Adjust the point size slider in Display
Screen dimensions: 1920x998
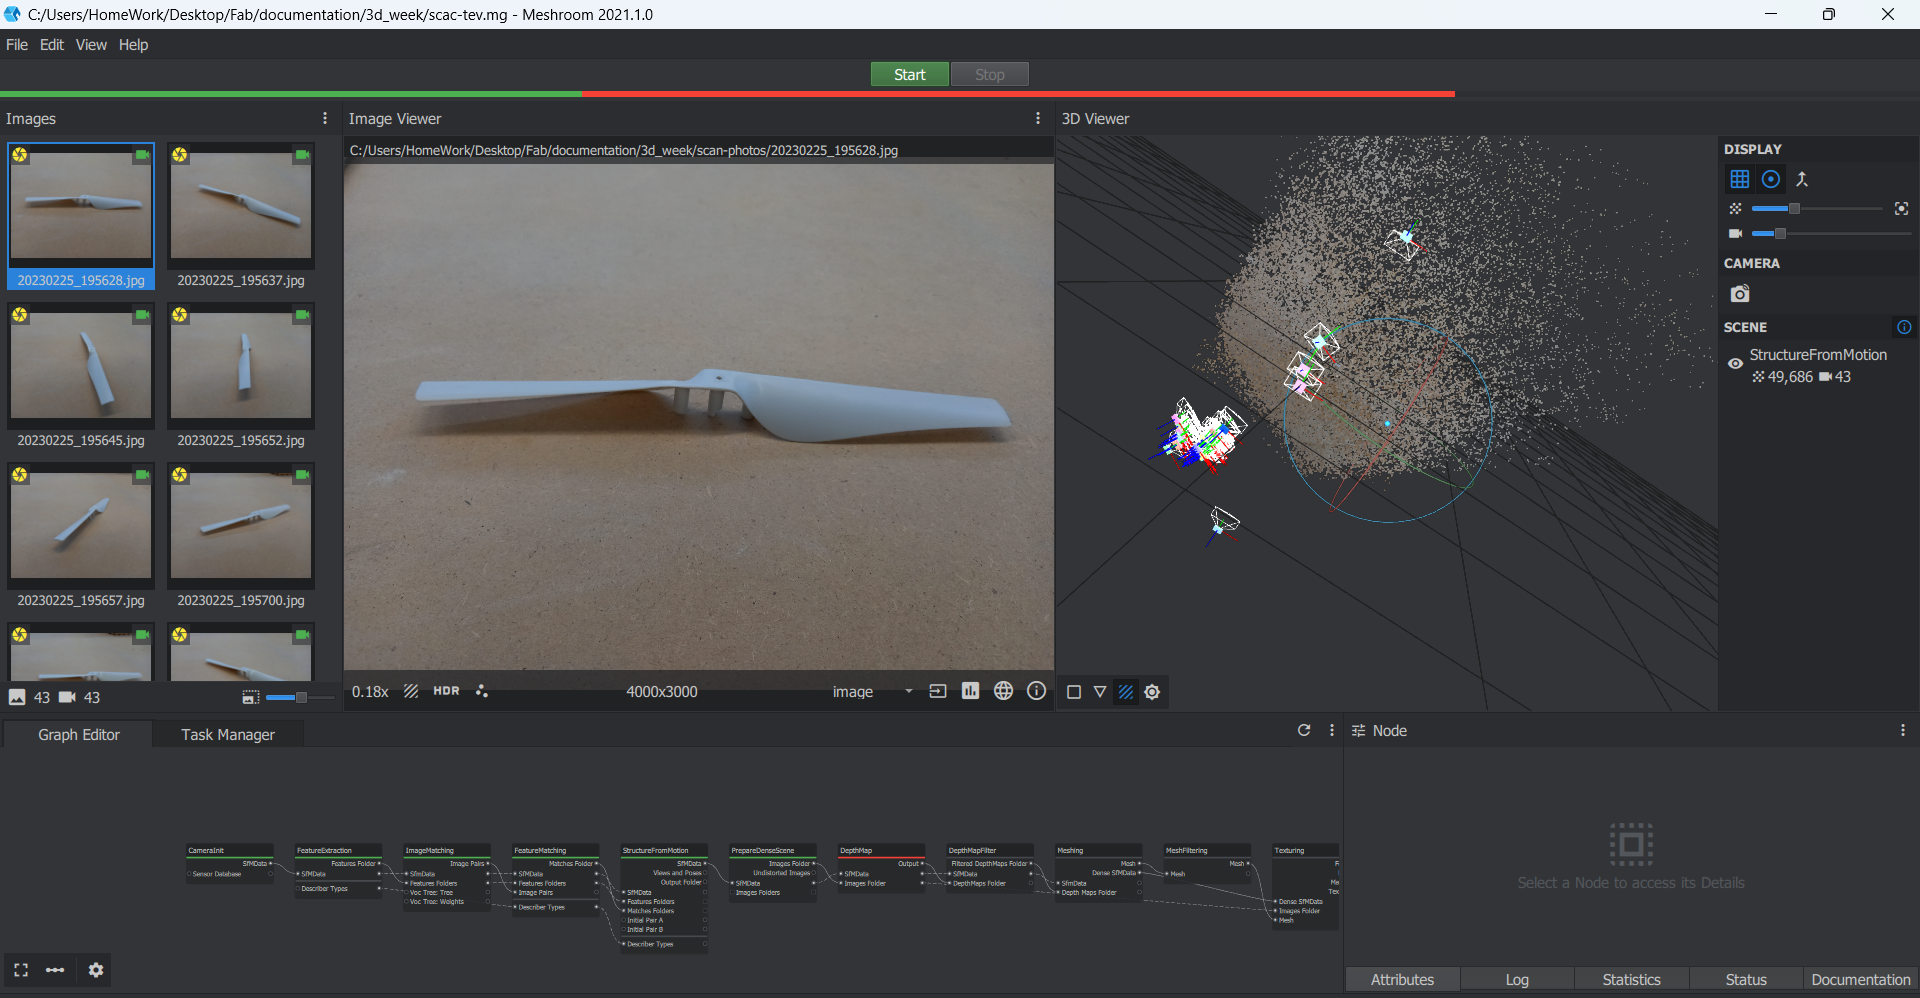[1817, 208]
